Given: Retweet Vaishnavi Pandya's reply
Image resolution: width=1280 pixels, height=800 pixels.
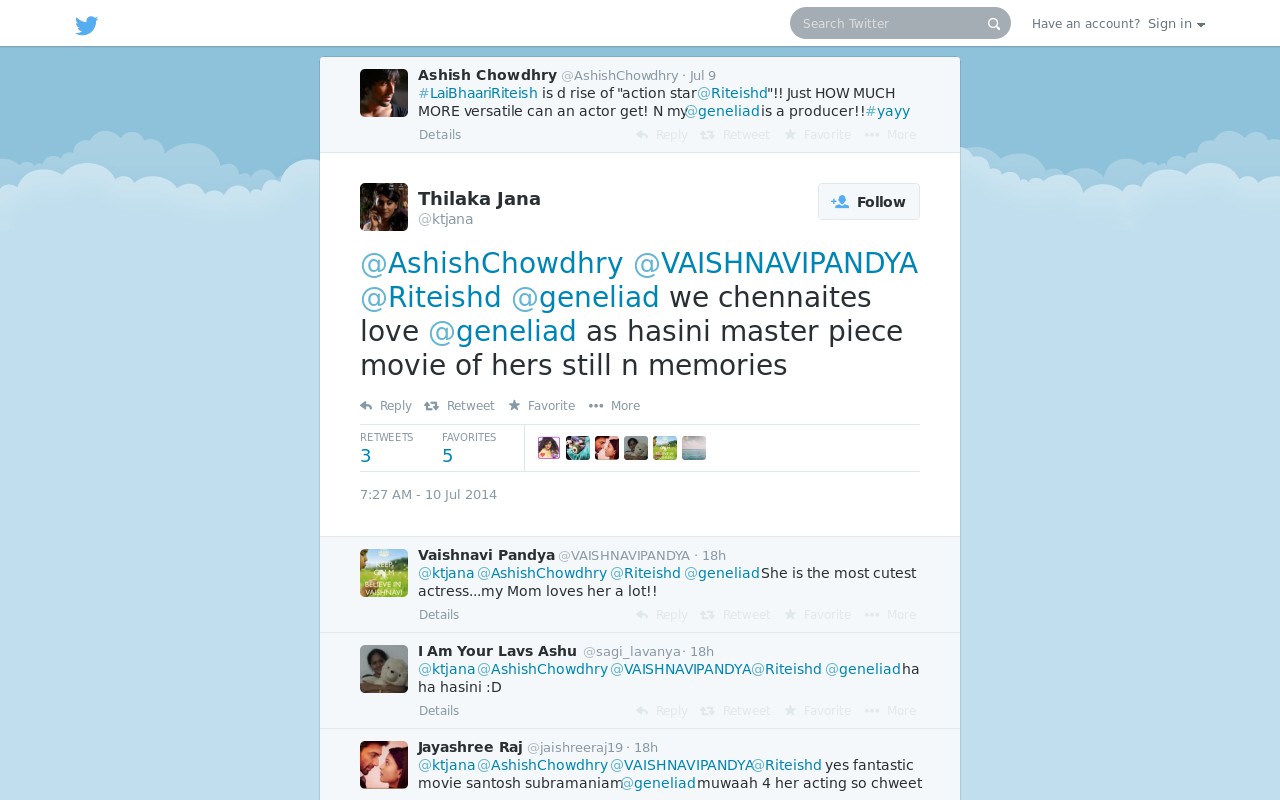Looking at the screenshot, I should click(x=736, y=615).
